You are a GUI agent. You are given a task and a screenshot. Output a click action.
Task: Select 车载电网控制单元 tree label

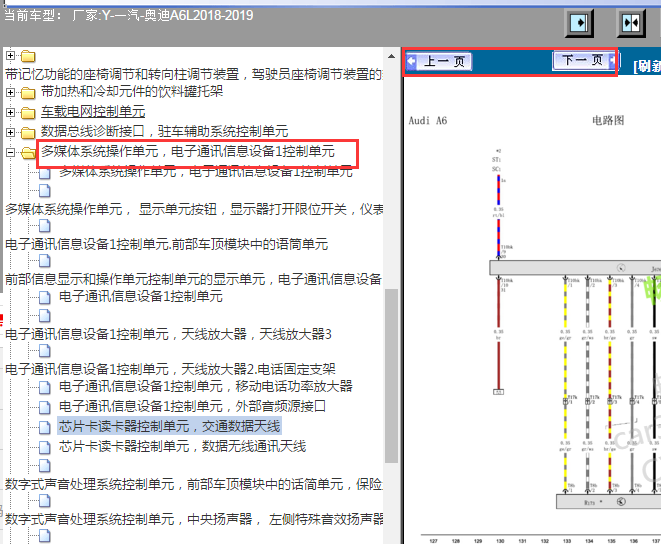93,112
